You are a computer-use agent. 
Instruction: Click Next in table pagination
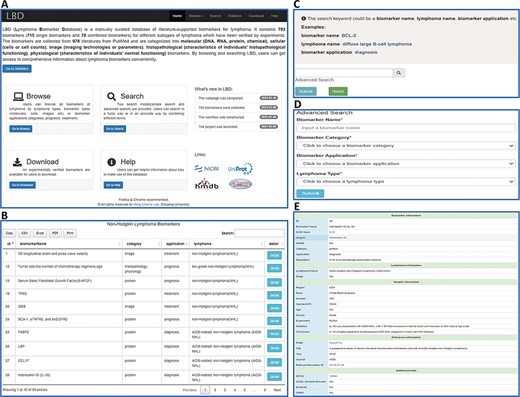(x=277, y=390)
